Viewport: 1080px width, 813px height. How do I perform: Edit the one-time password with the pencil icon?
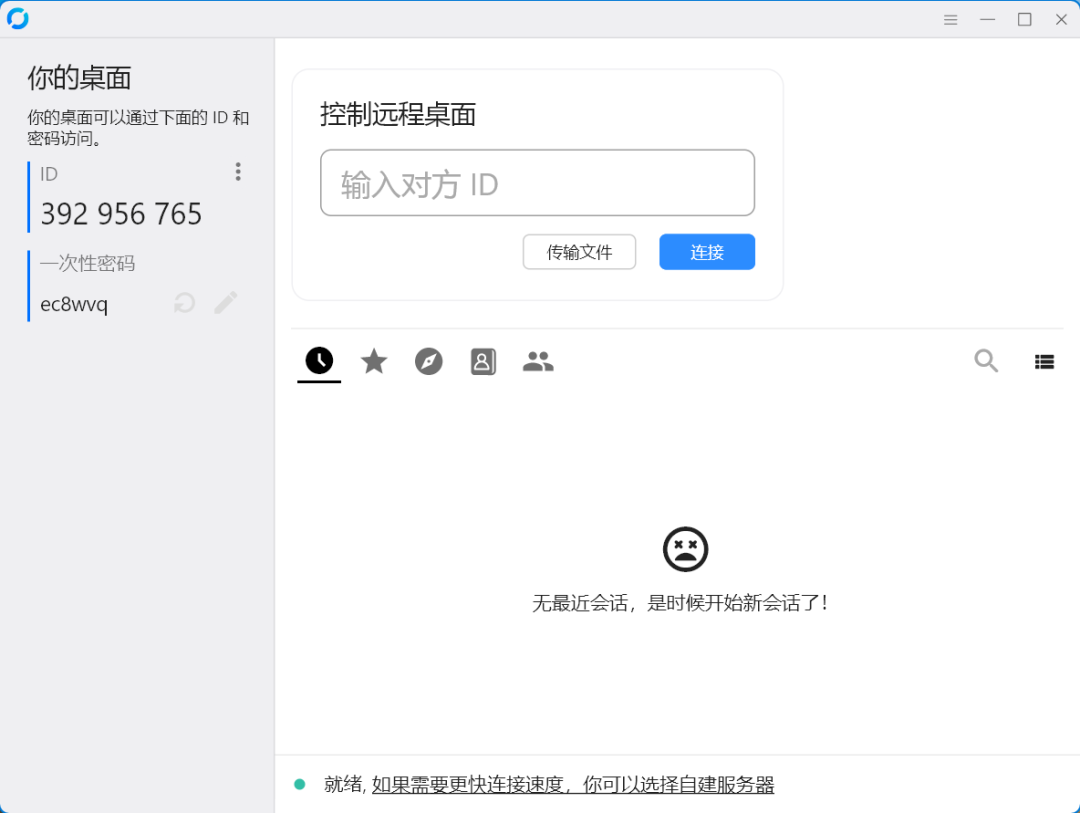[x=225, y=302]
